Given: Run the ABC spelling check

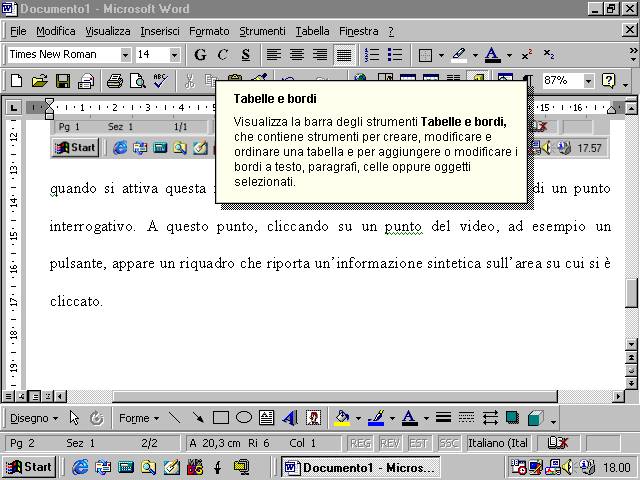Looking at the screenshot, I should pos(160,81).
